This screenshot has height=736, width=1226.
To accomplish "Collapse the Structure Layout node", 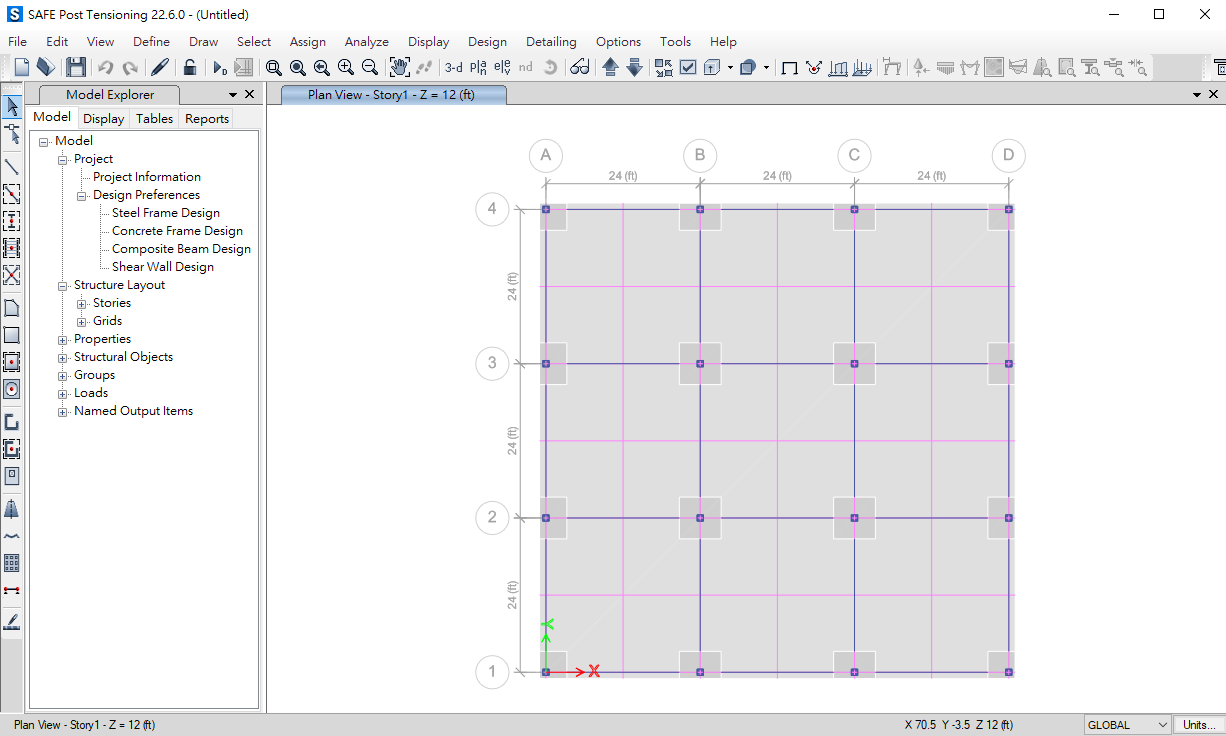I will [x=63, y=286].
